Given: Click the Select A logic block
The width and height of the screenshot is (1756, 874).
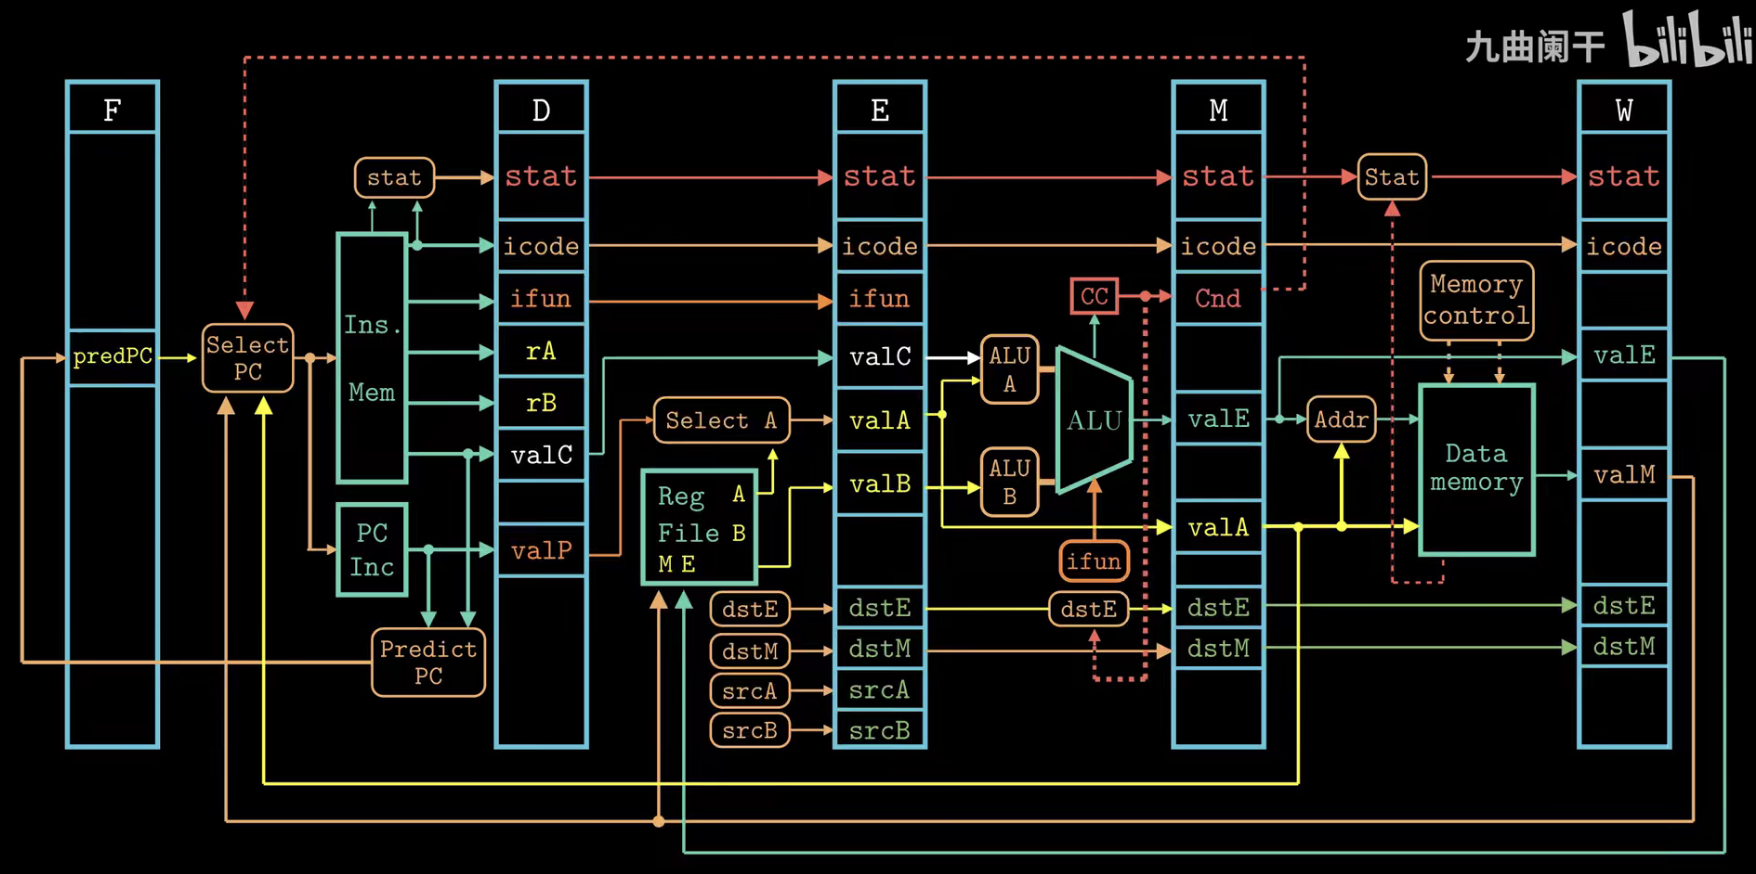Looking at the screenshot, I should coord(721,420).
